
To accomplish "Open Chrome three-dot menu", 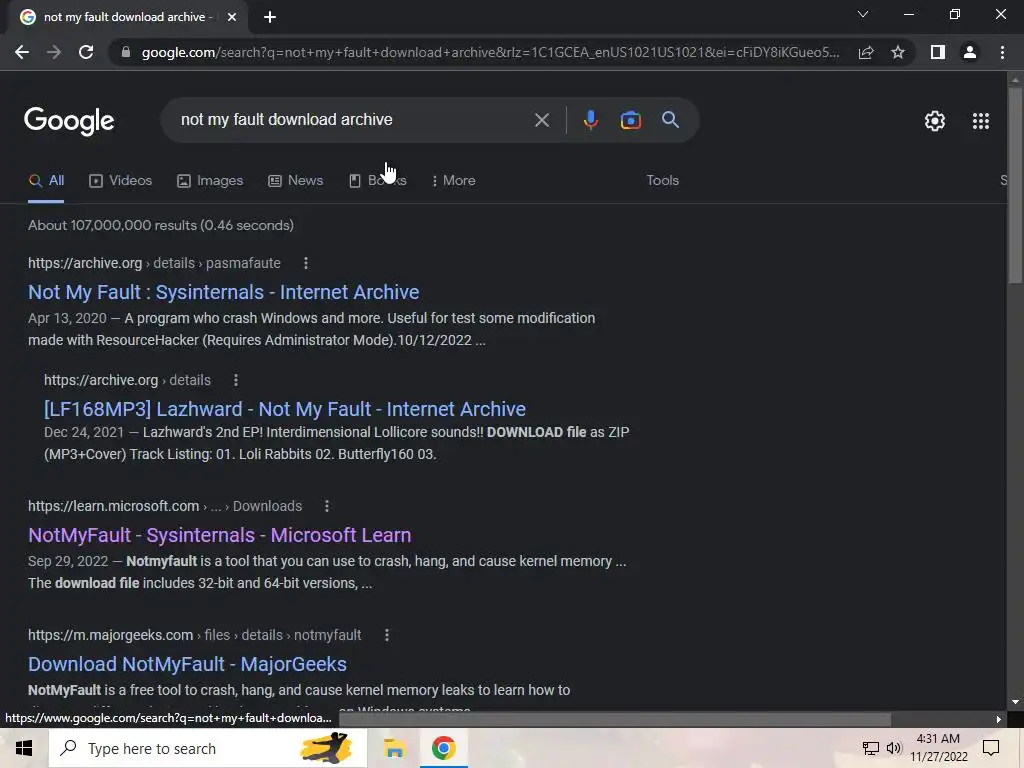I will coord(1002,52).
